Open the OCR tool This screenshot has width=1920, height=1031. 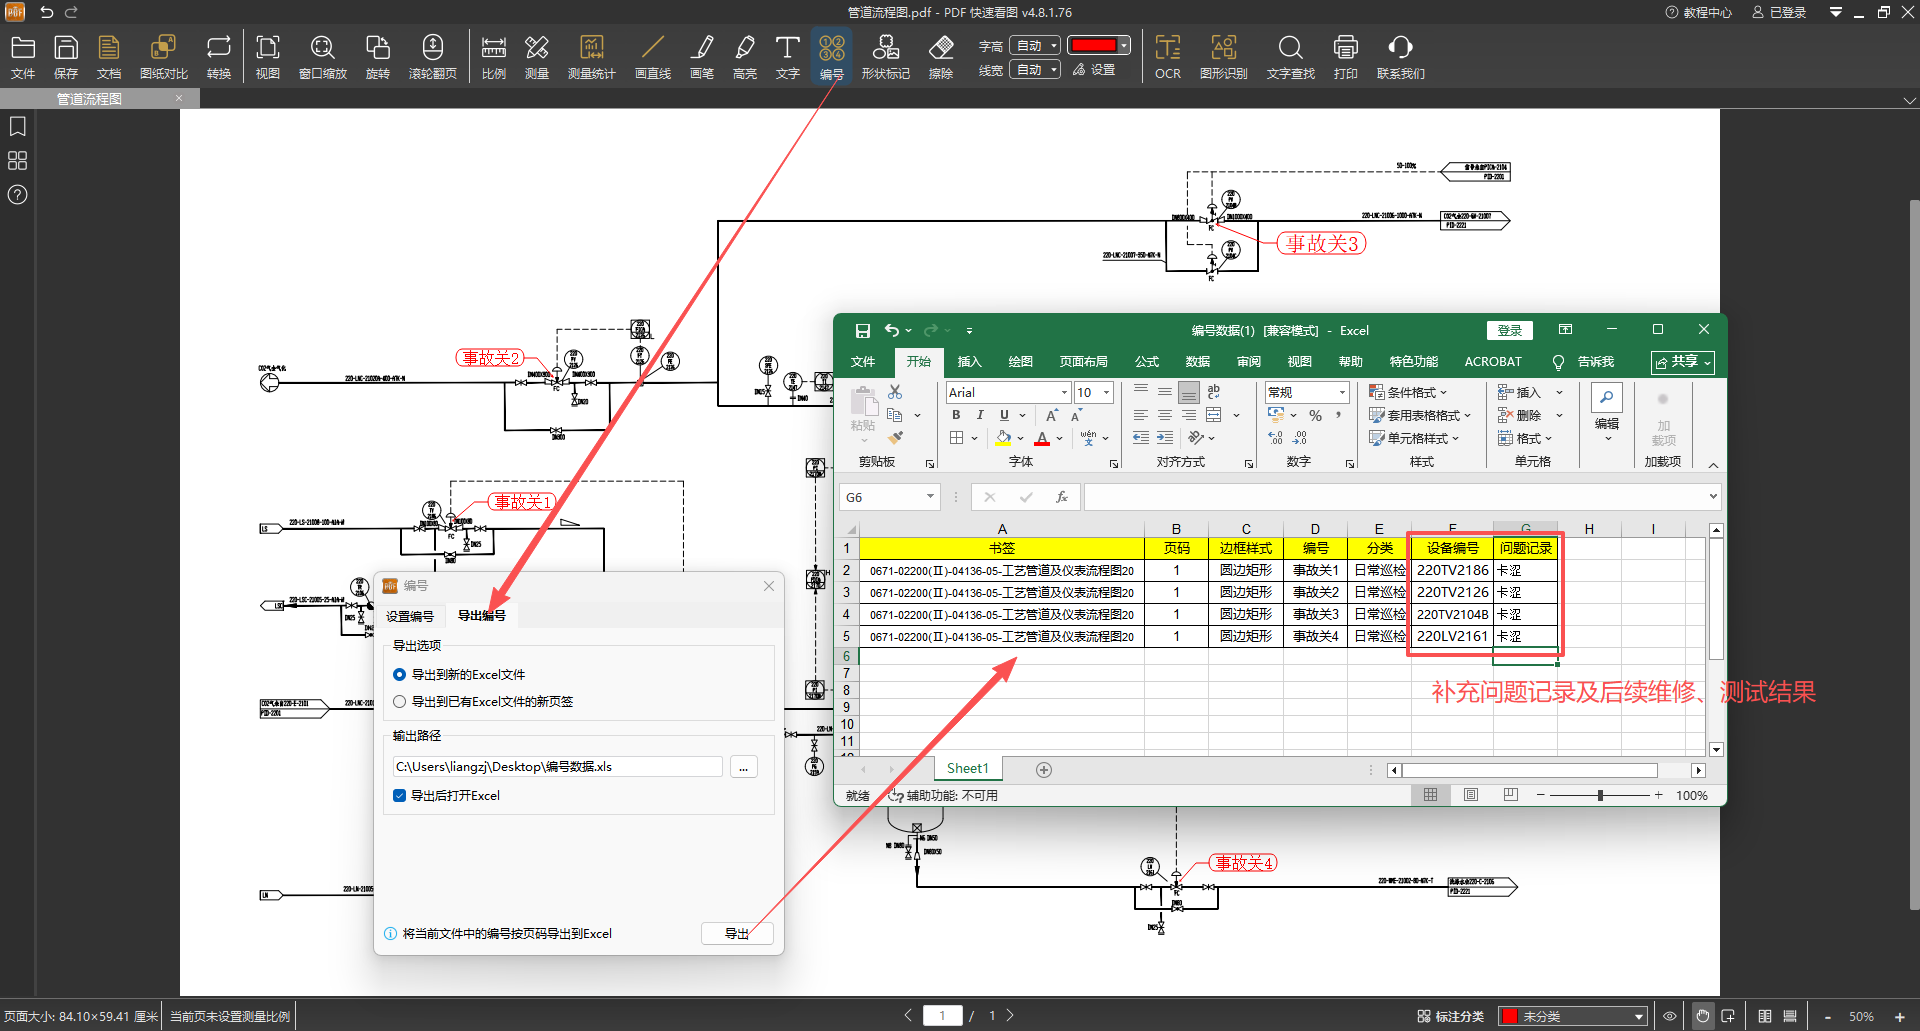[1167, 57]
